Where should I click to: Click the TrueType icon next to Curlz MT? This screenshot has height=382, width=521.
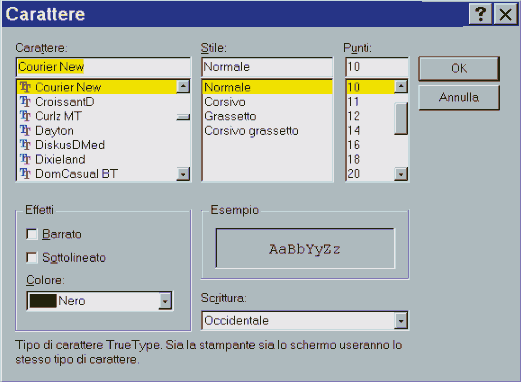[25, 116]
